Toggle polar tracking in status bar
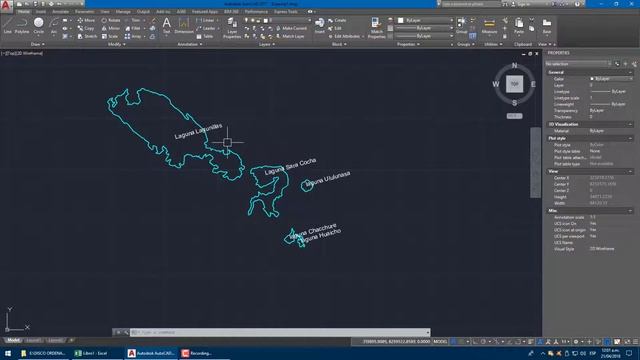Viewport: 640px width, 360px height. pos(483,342)
